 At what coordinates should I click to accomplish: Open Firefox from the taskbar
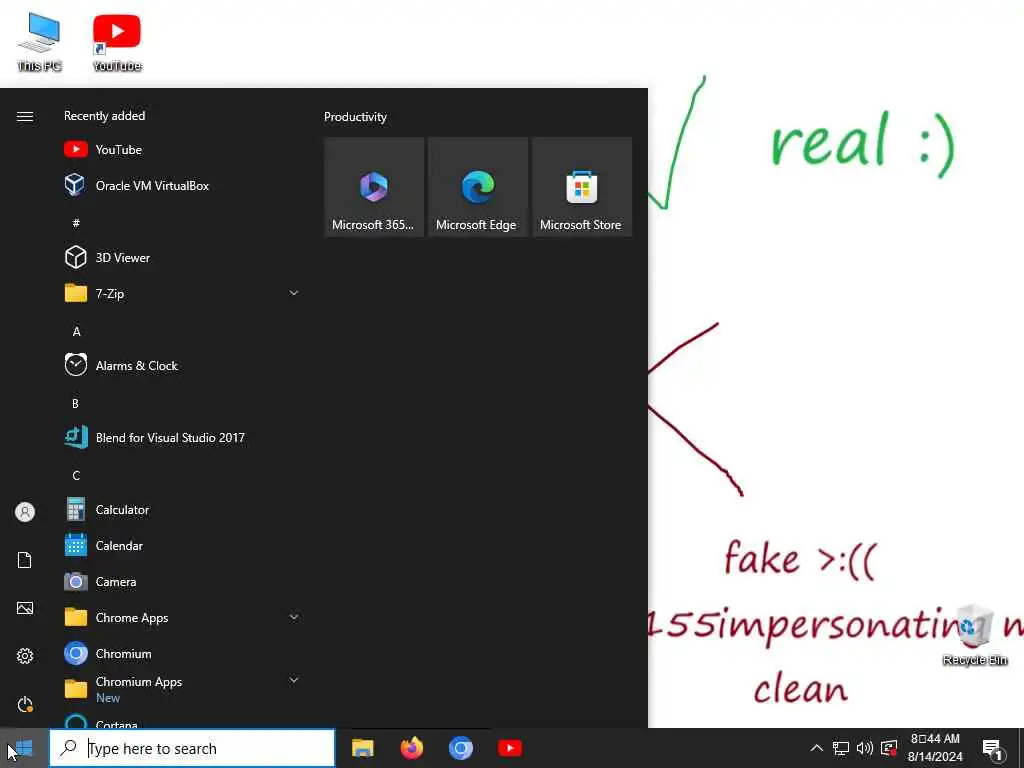[411, 748]
